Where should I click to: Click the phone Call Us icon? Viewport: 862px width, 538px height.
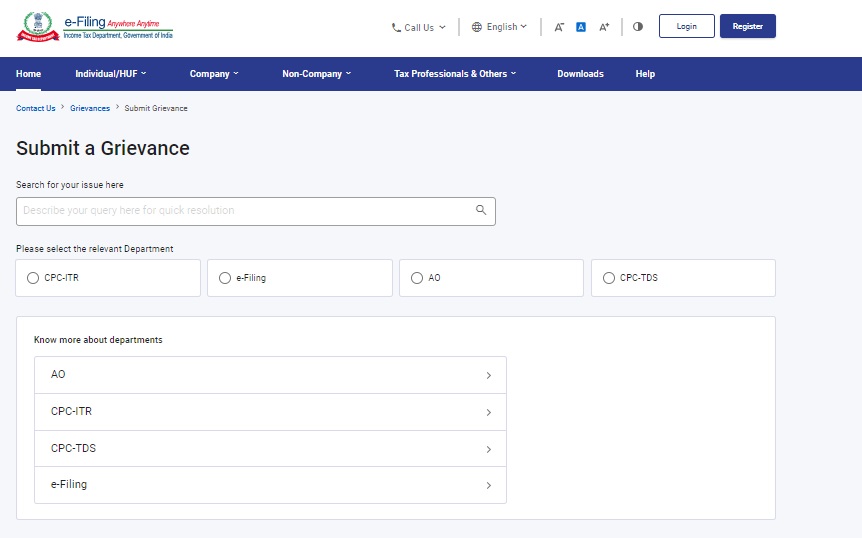point(396,27)
